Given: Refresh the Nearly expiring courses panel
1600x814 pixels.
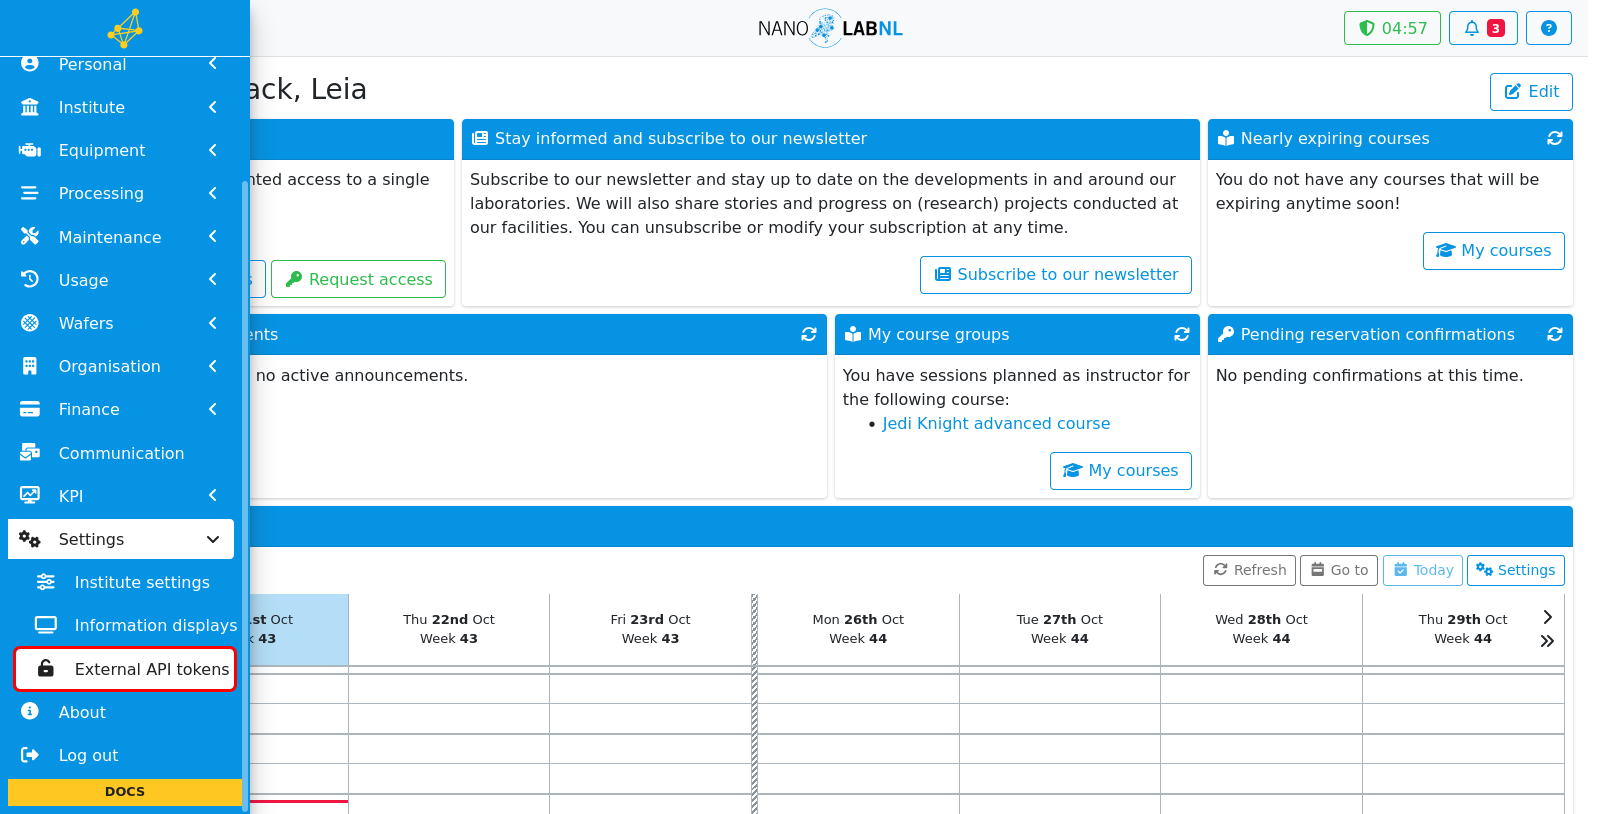Looking at the screenshot, I should coord(1554,139).
